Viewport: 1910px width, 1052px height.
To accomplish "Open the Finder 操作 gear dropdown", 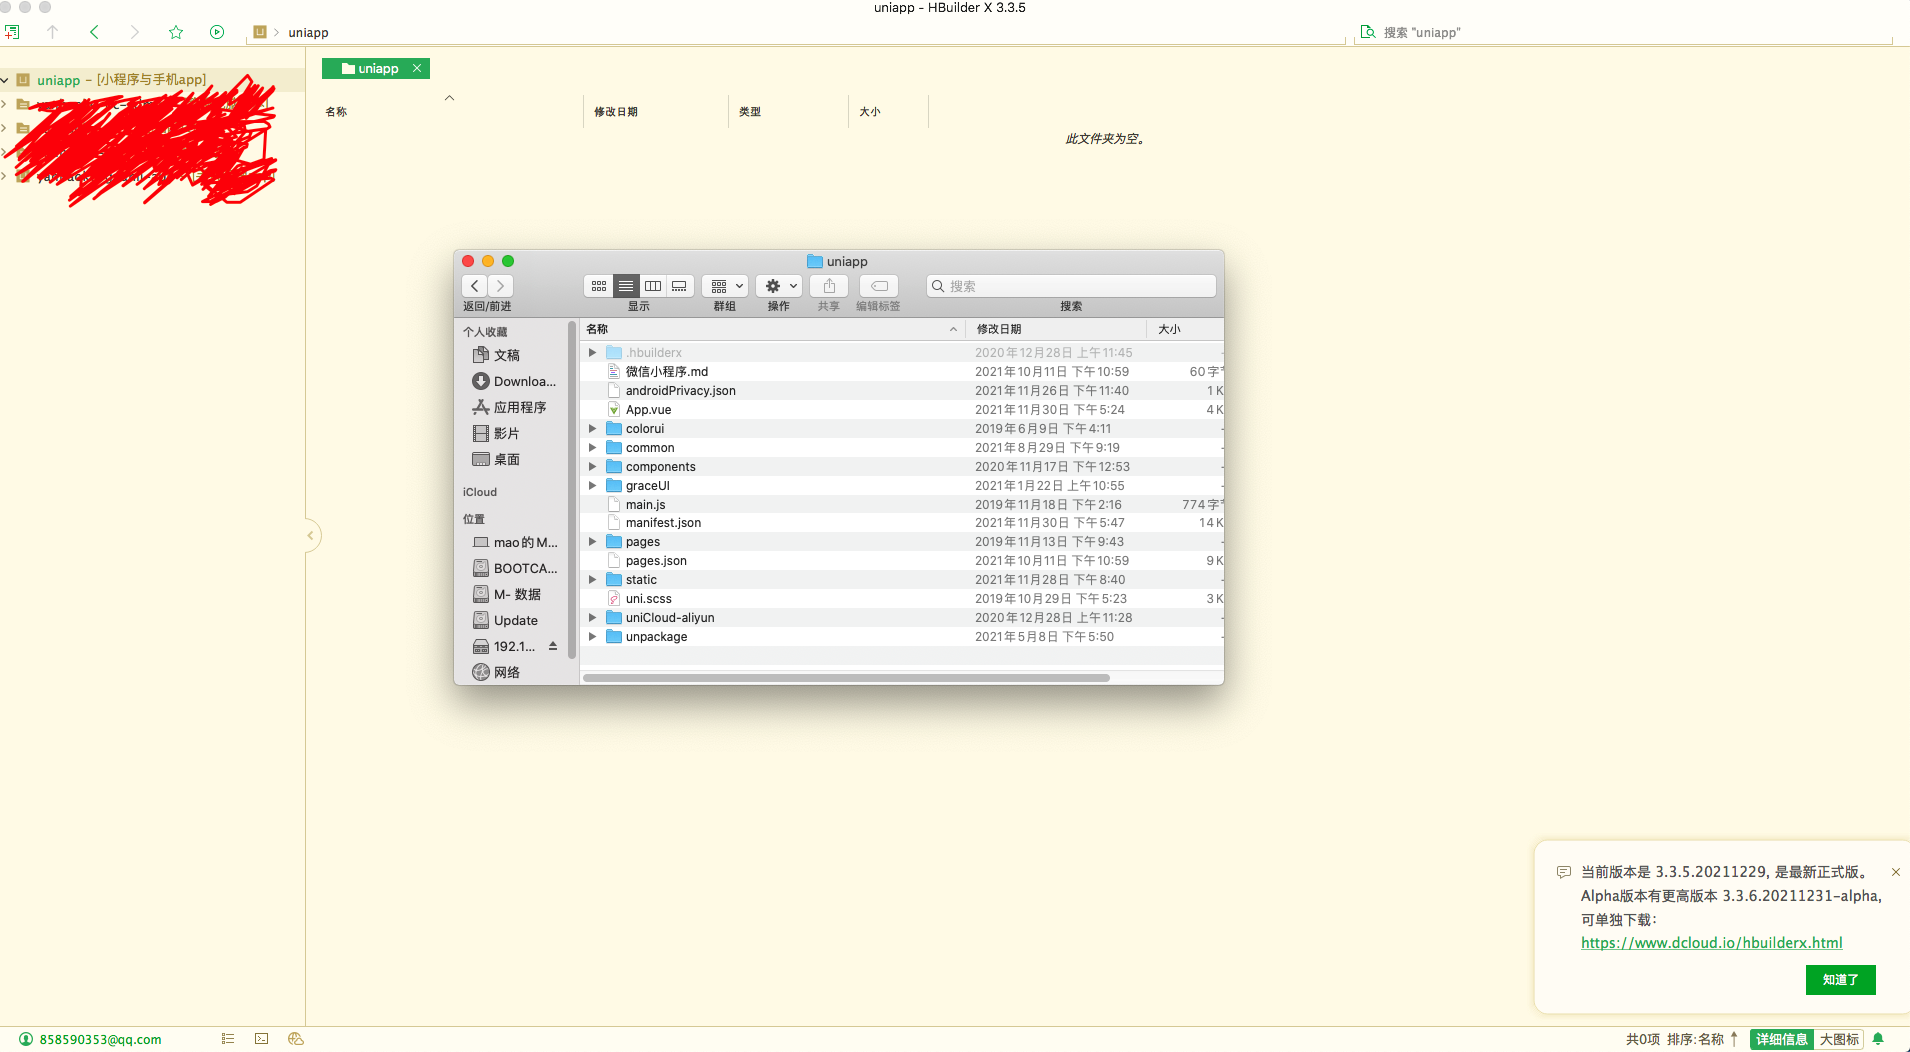I will point(780,286).
